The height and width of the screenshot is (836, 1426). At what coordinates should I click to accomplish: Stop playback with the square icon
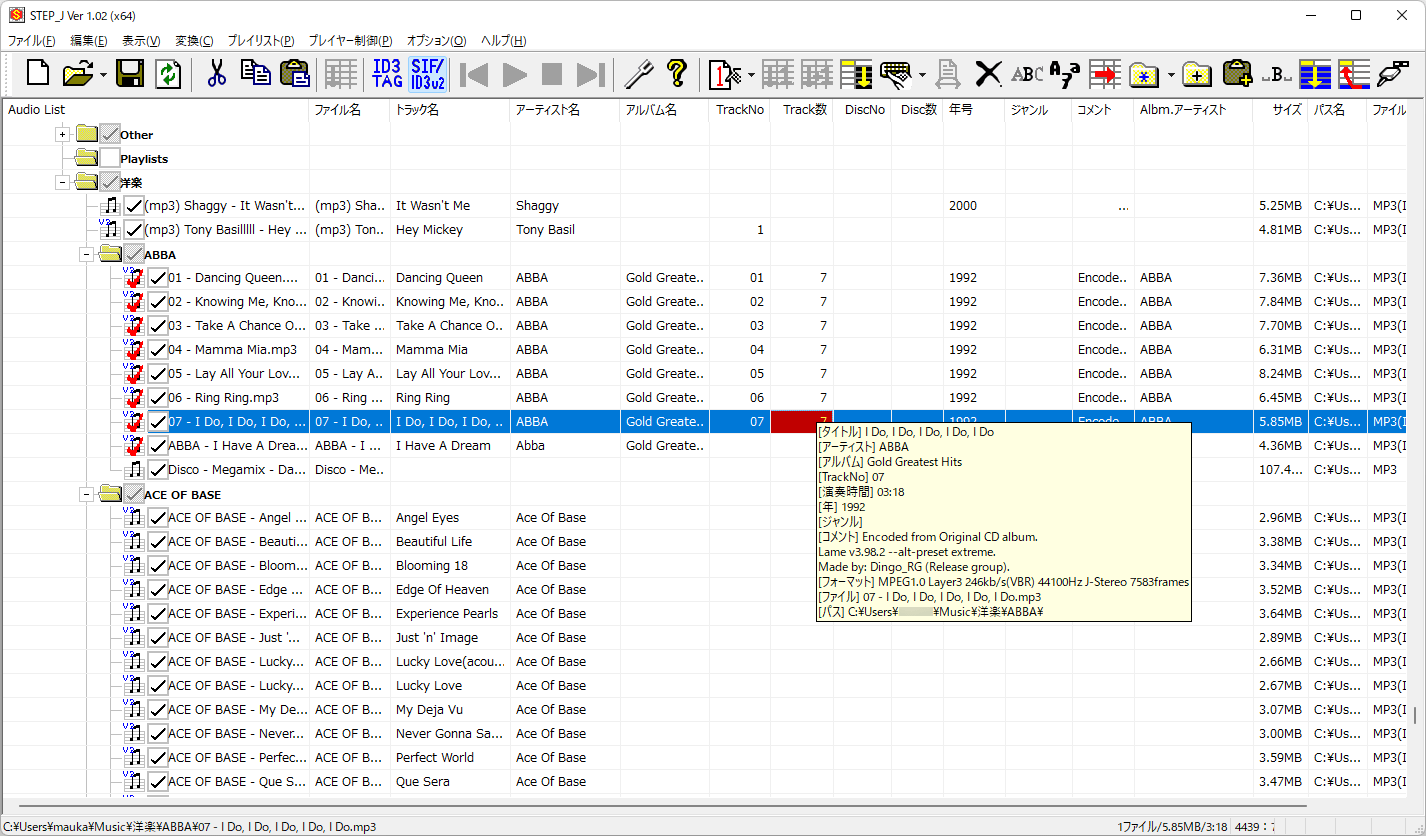click(552, 73)
